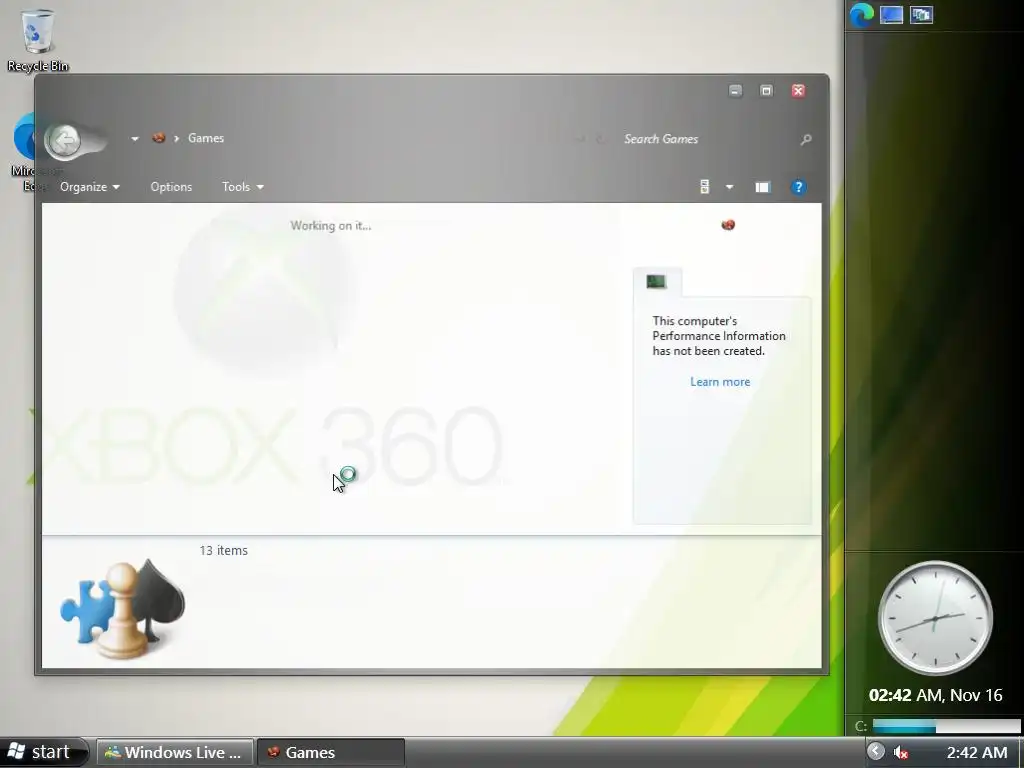1024x768 pixels.
Task: Change view with the views icon
Action: coord(705,187)
